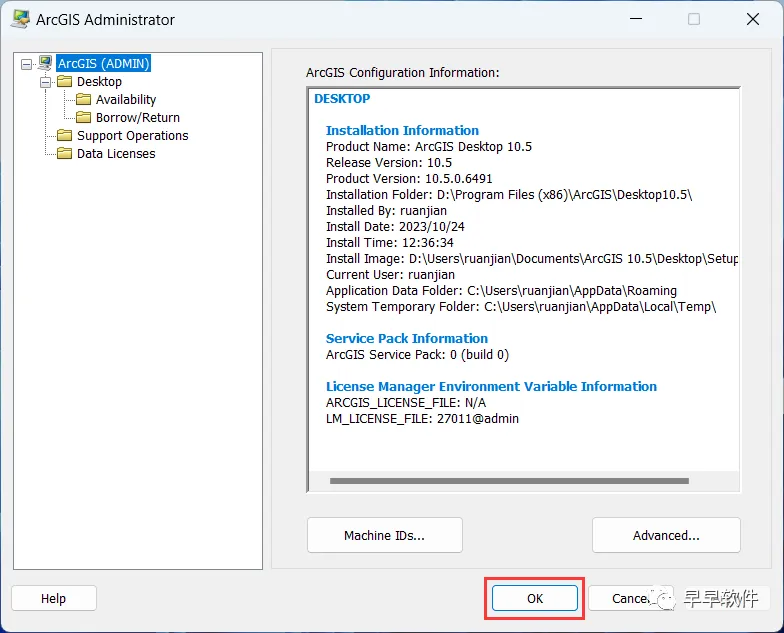Collapse the ArcGIS (ADMIN) root node
Image resolution: width=784 pixels, height=633 pixels.
pos(26,64)
